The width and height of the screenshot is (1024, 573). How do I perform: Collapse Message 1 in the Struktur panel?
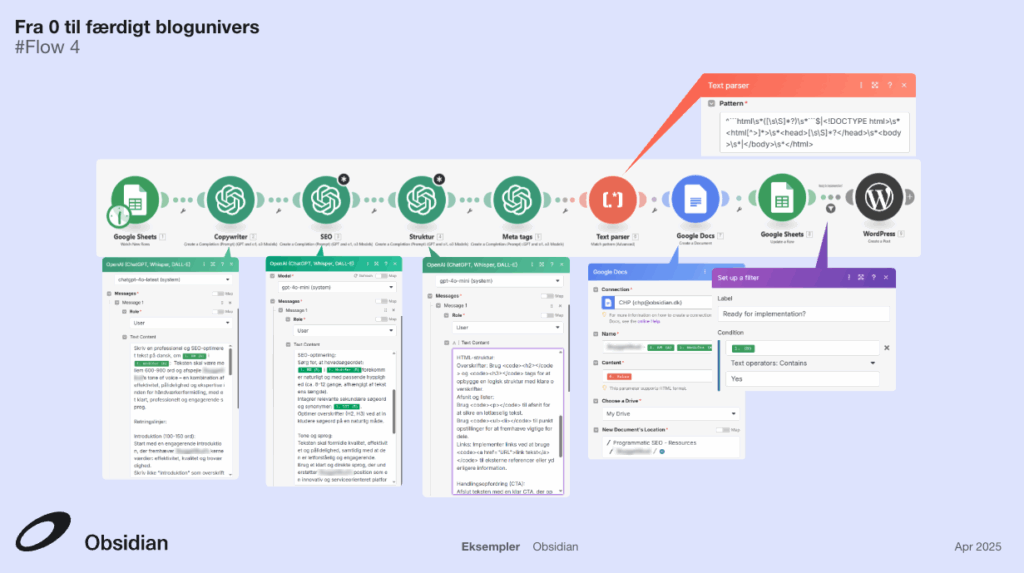438,305
